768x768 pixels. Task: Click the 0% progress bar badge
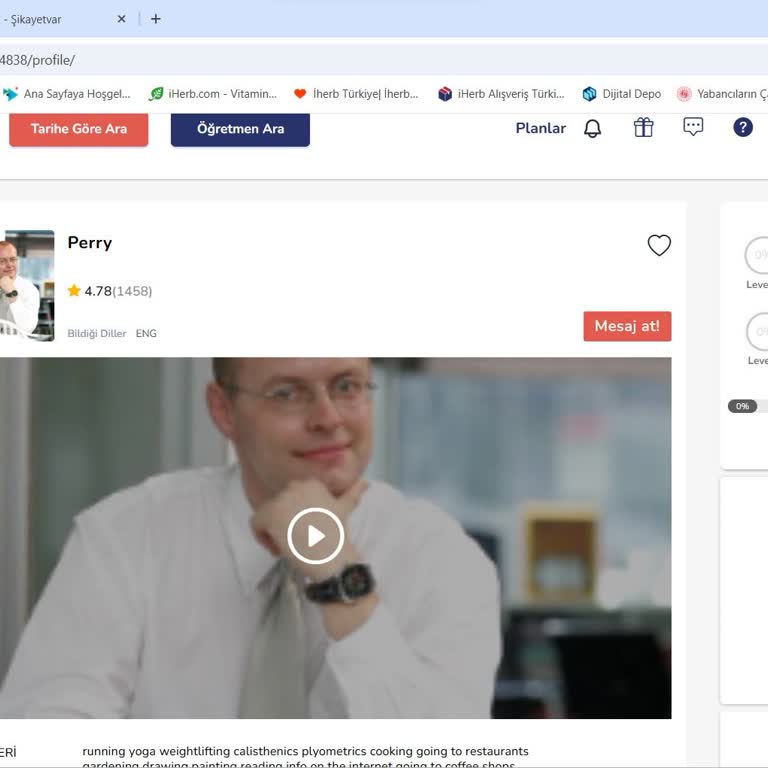(742, 406)
